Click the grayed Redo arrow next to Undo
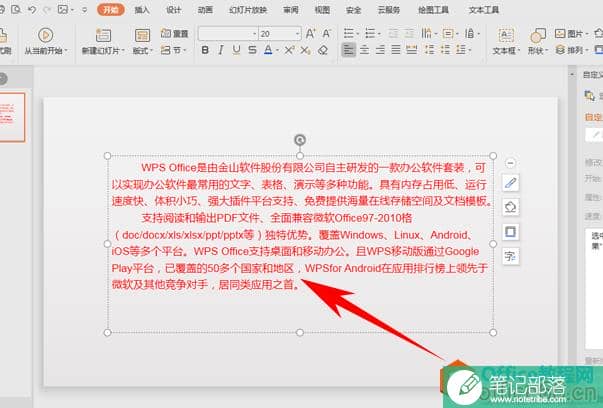 47,9
